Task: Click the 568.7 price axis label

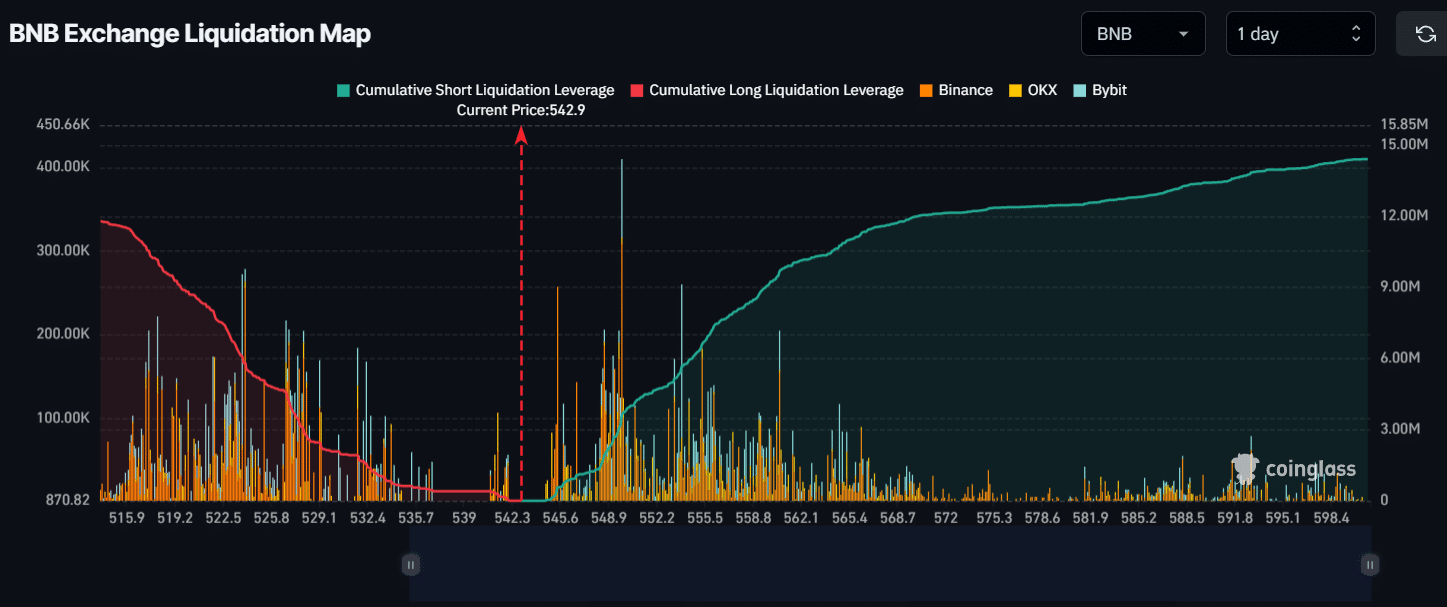Action: 897,518
